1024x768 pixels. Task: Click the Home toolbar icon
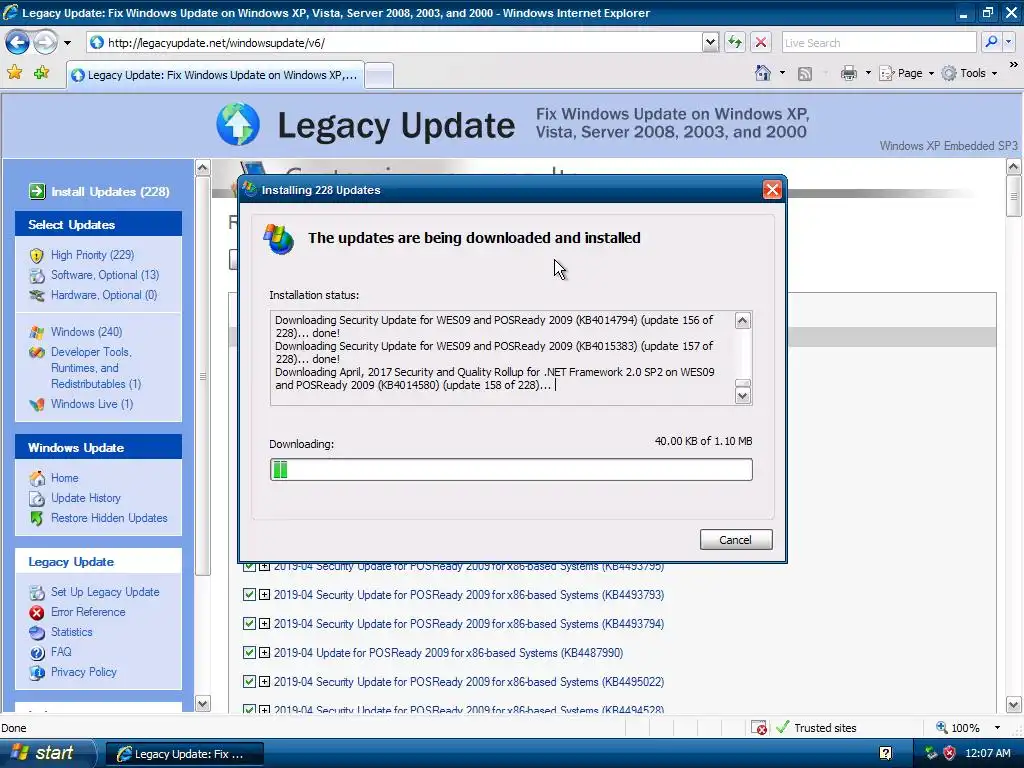(763, 73)
